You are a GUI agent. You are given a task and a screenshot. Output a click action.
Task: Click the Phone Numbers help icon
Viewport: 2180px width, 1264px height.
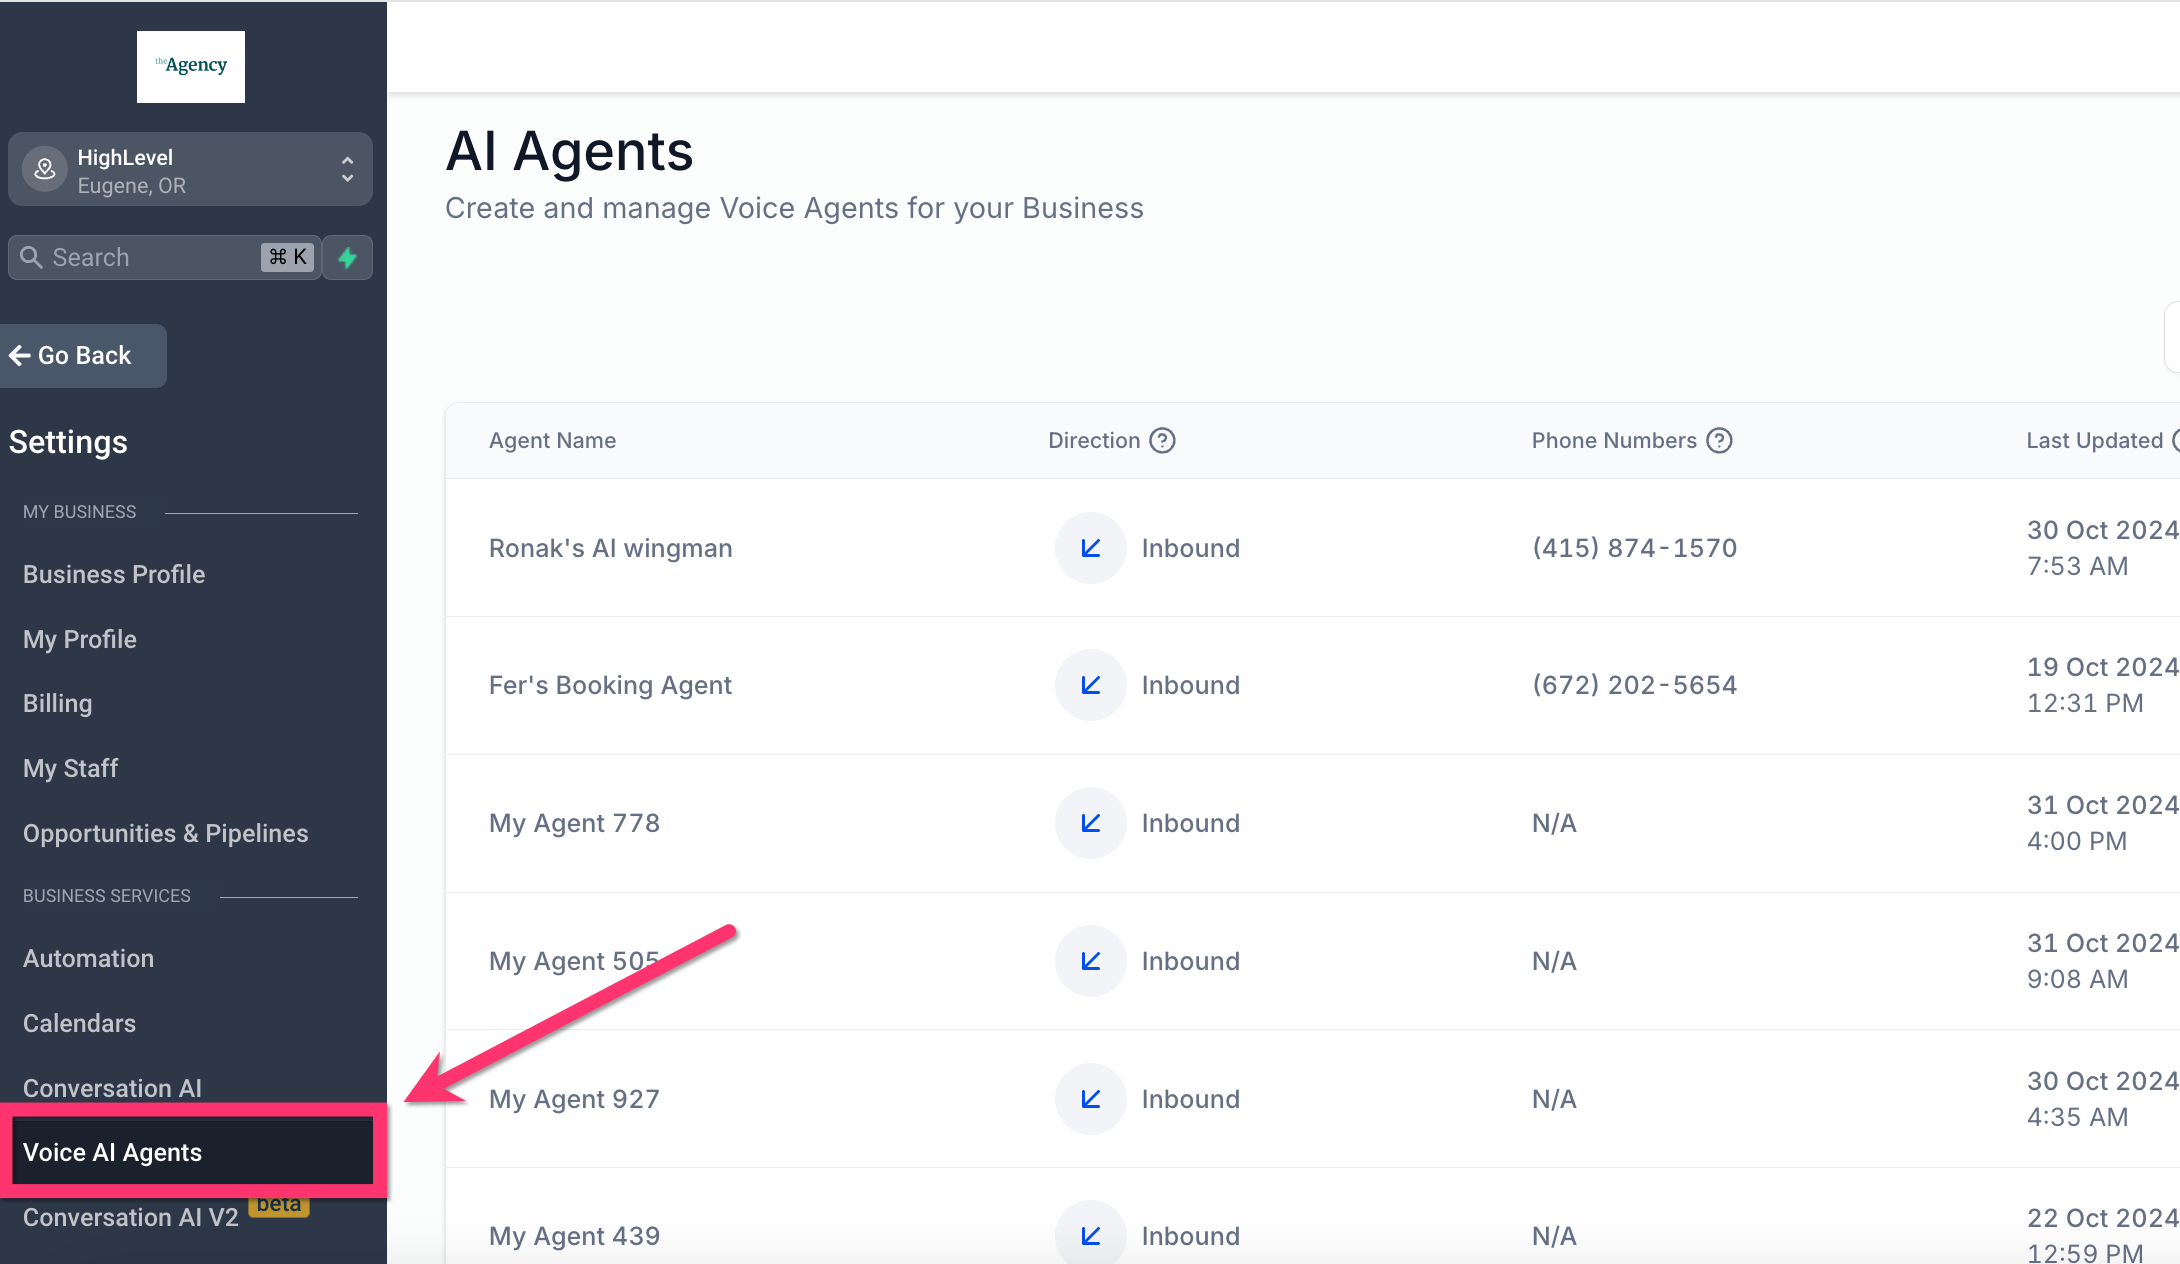[1719, 441]
